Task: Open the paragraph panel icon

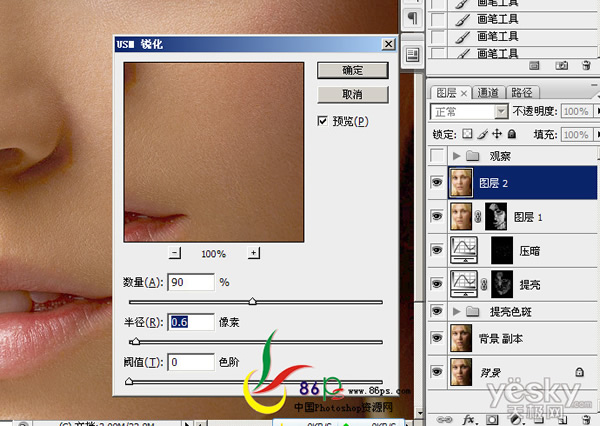Action: 412,18
